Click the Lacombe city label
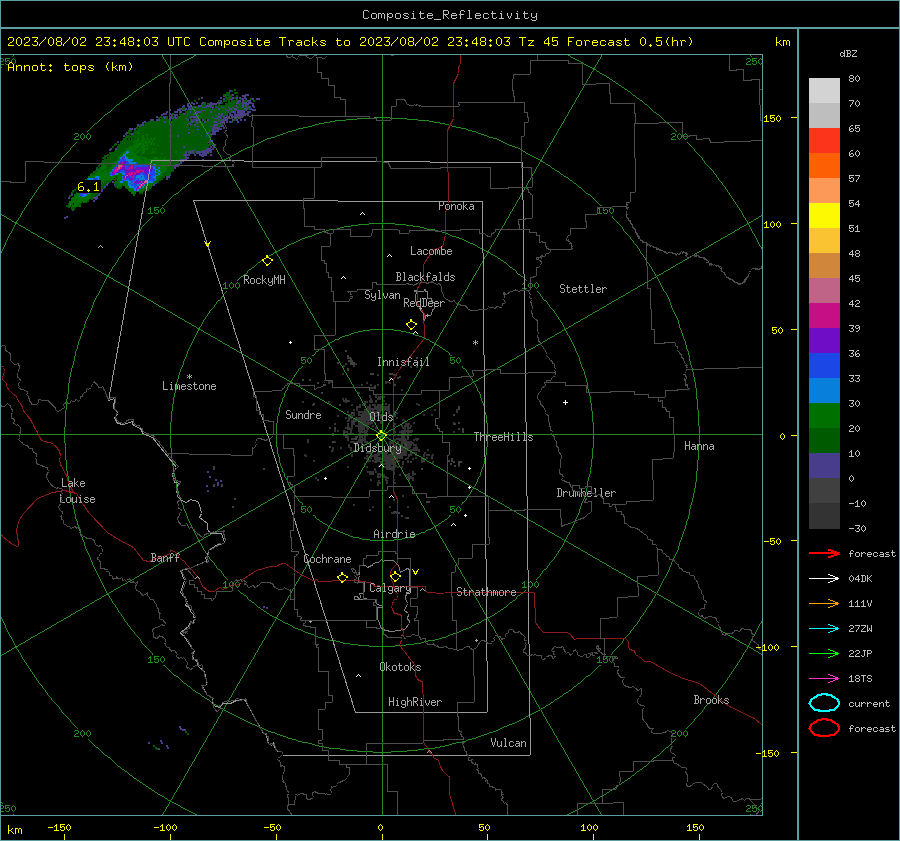900x841 pixels. 431,251
